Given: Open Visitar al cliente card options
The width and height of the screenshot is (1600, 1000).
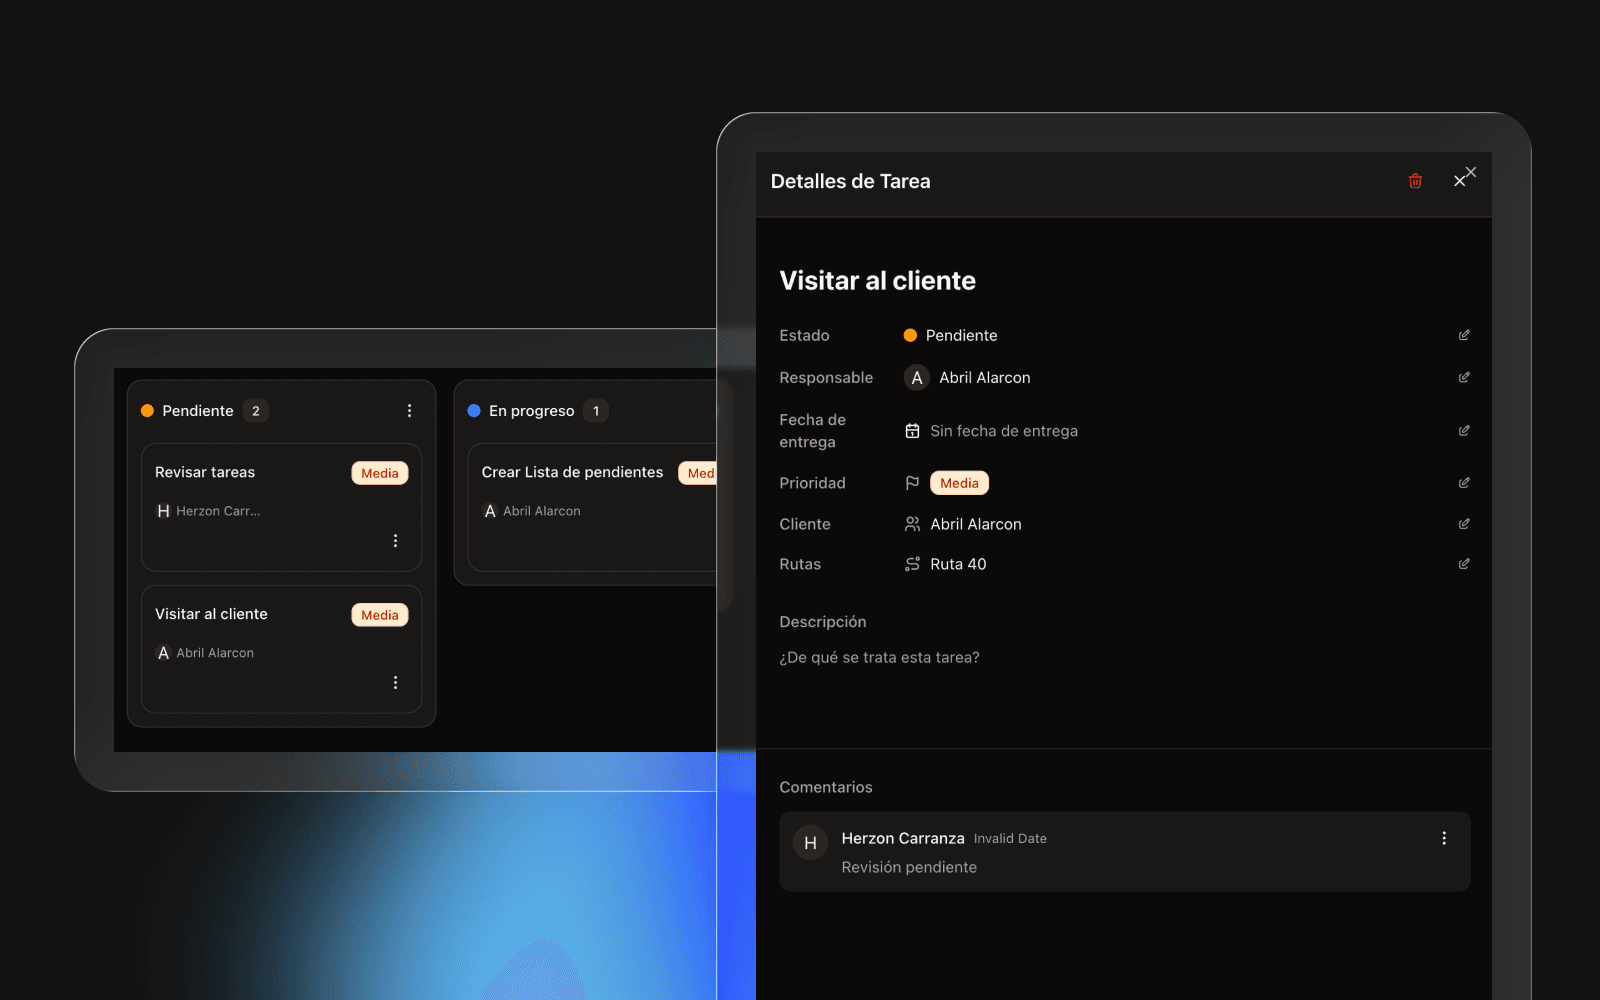Looking at the screenshot, I should (x=396, y=683).
